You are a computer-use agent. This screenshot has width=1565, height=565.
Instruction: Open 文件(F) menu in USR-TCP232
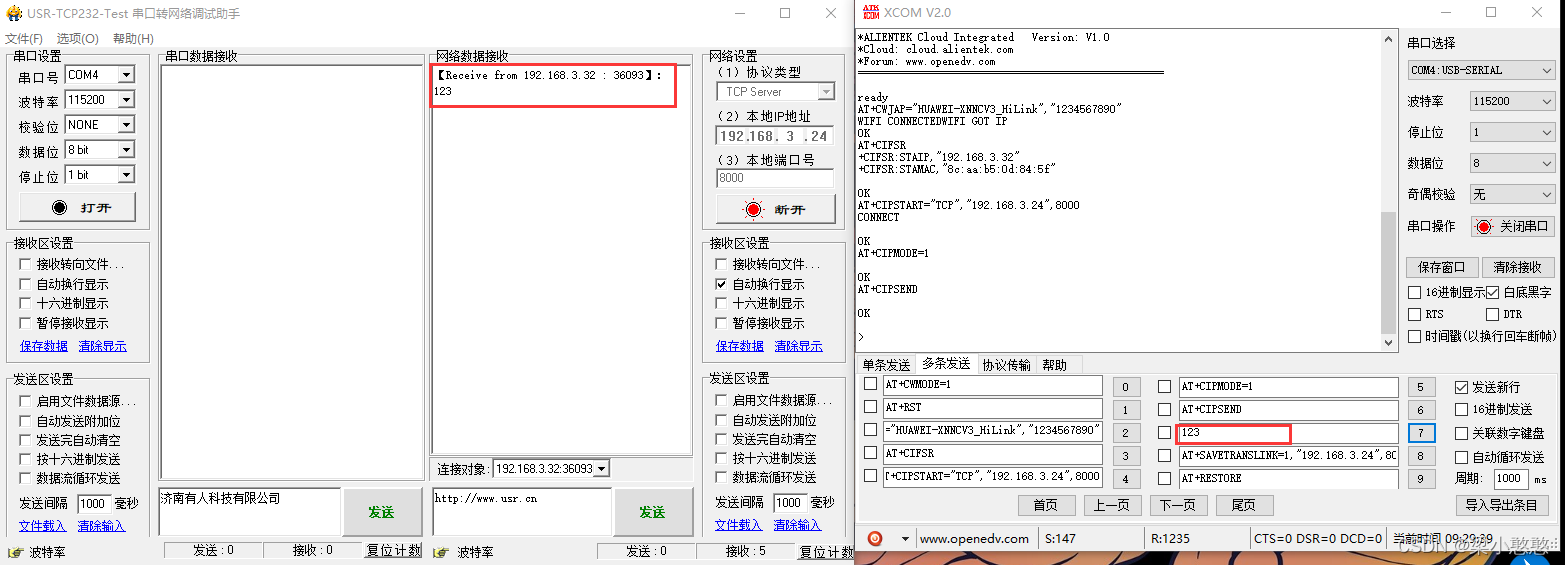point(24,38)
